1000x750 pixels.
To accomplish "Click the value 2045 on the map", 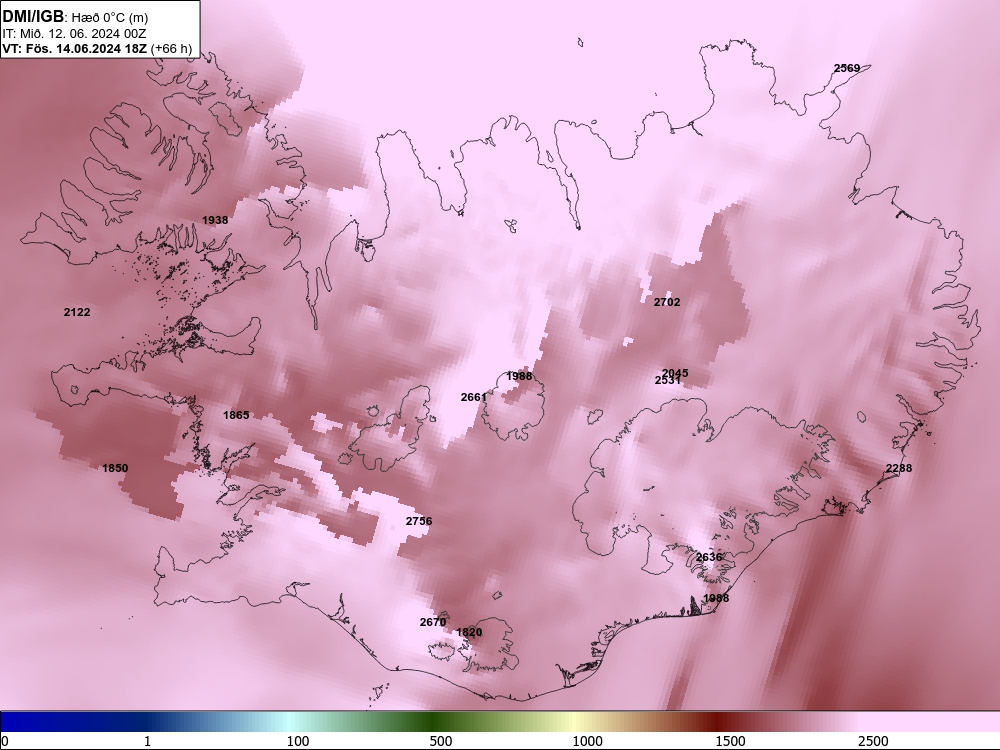I will (675, 372).
